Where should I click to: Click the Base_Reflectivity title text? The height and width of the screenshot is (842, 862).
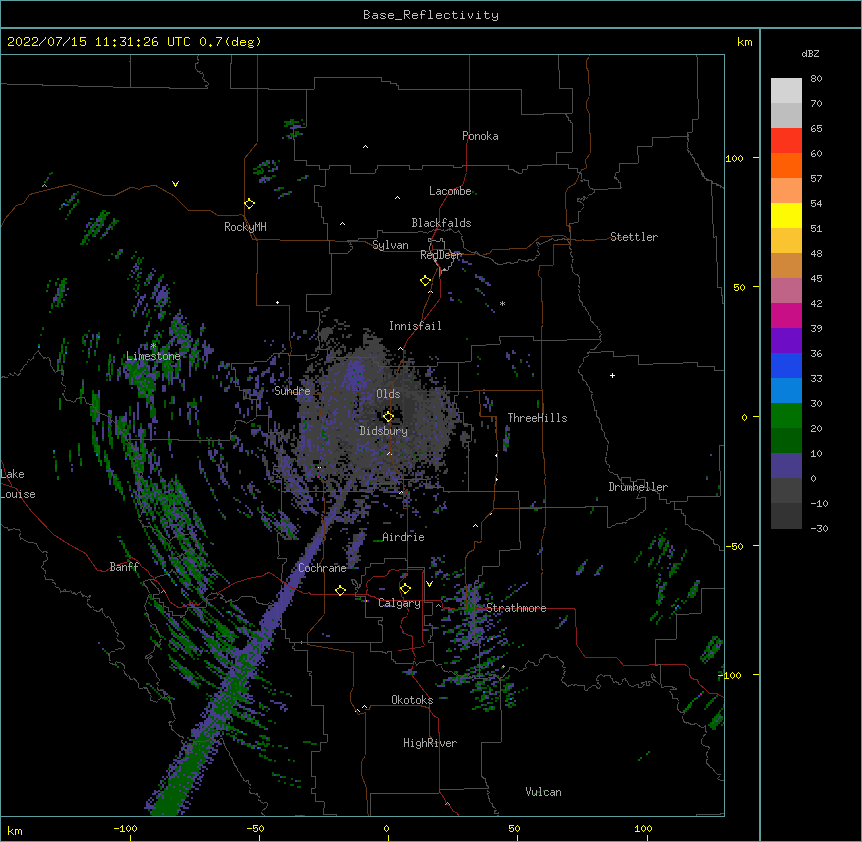pos(431,15)
